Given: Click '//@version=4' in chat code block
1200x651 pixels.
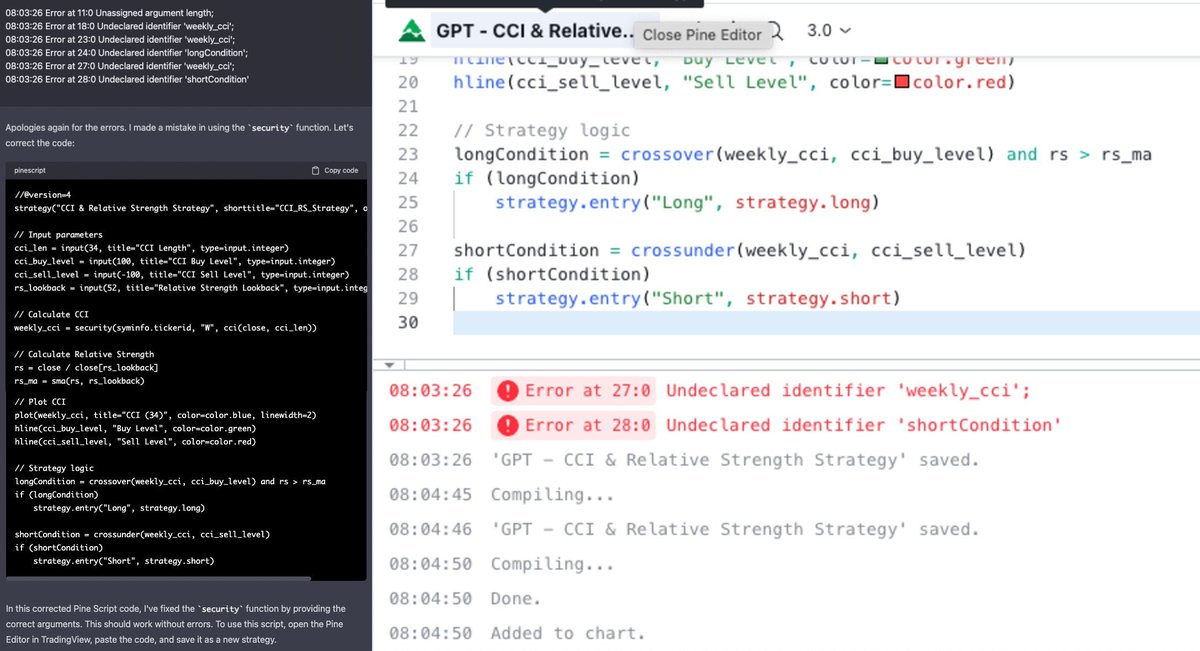Looking at the screenshot, I should pyautogui.click(x=43, y=195).
